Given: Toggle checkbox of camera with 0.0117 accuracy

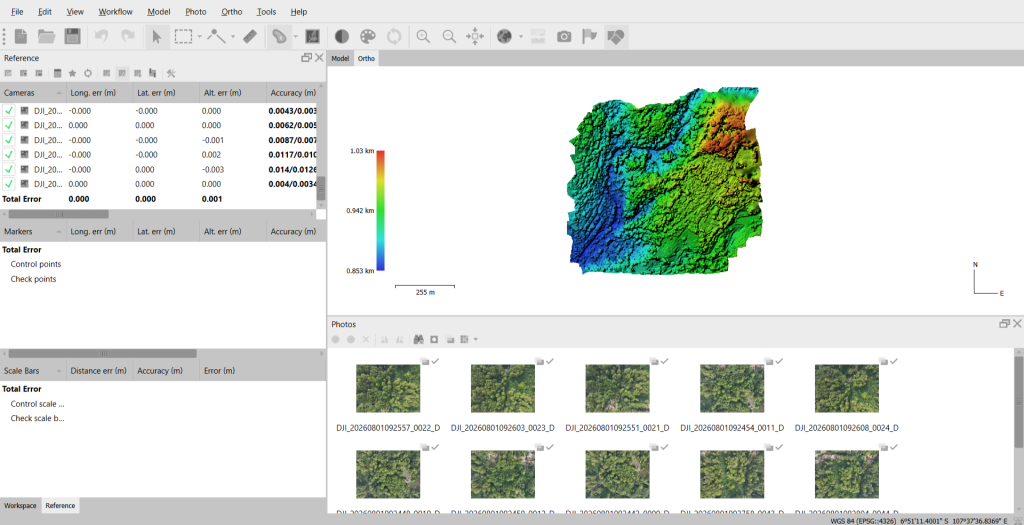Looking at the screenshot, I should click(x=8, y=155).
